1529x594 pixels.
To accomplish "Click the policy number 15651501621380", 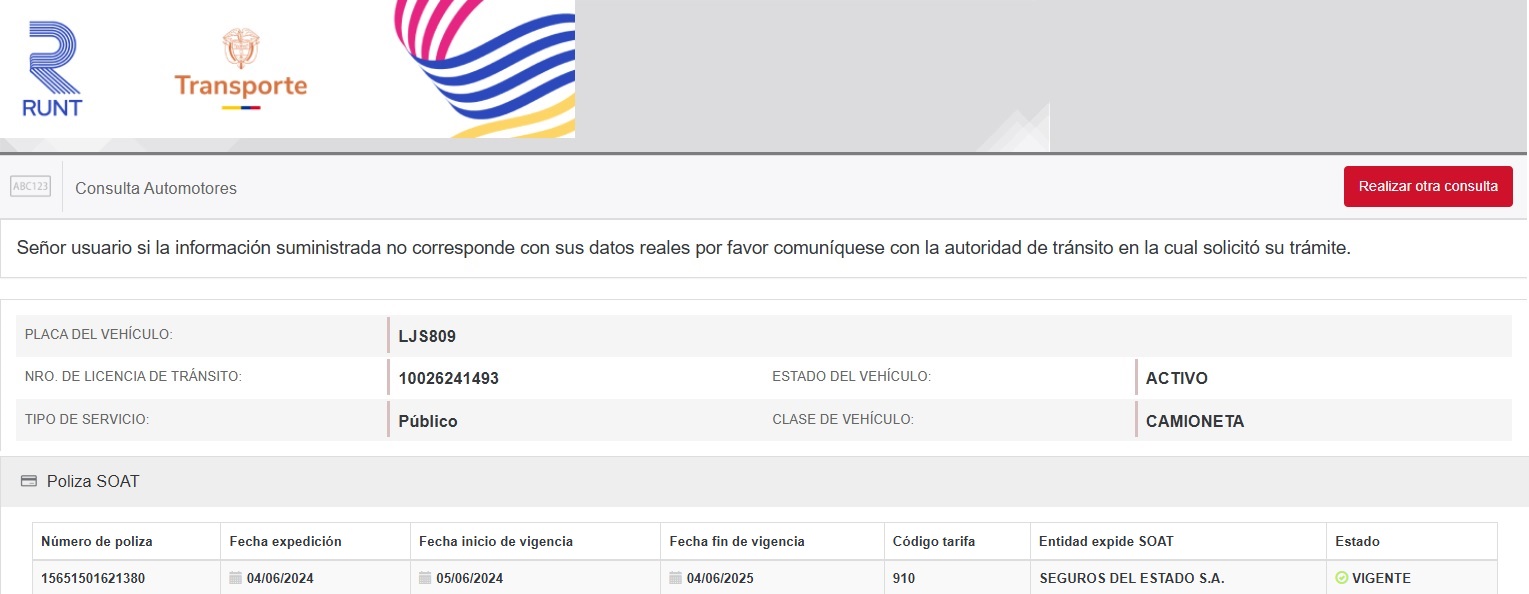I will tap(97, 578).
